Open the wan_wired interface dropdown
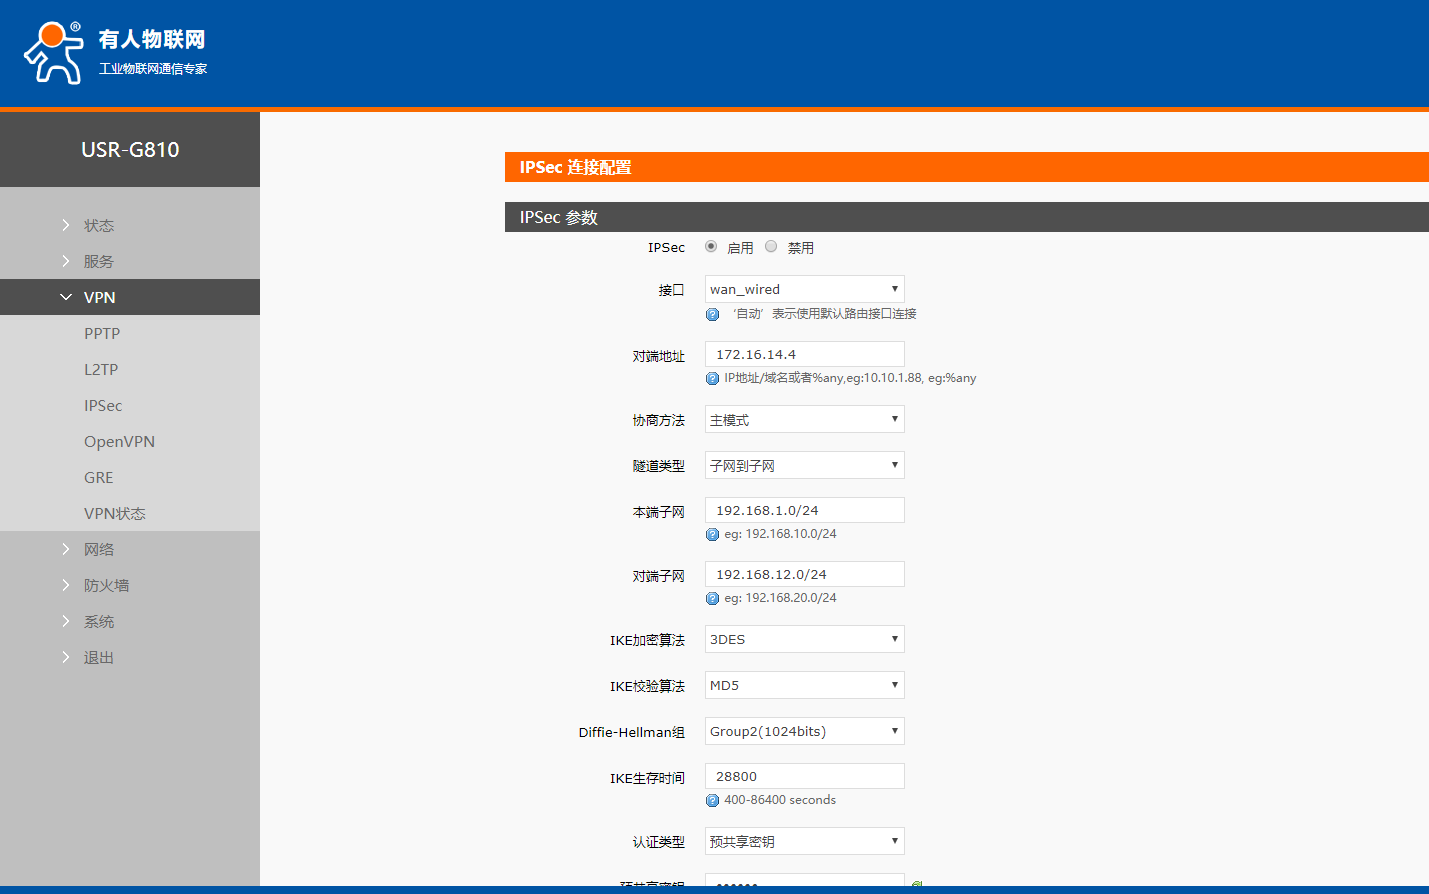1429x894 pixels. tap(804, 289)
